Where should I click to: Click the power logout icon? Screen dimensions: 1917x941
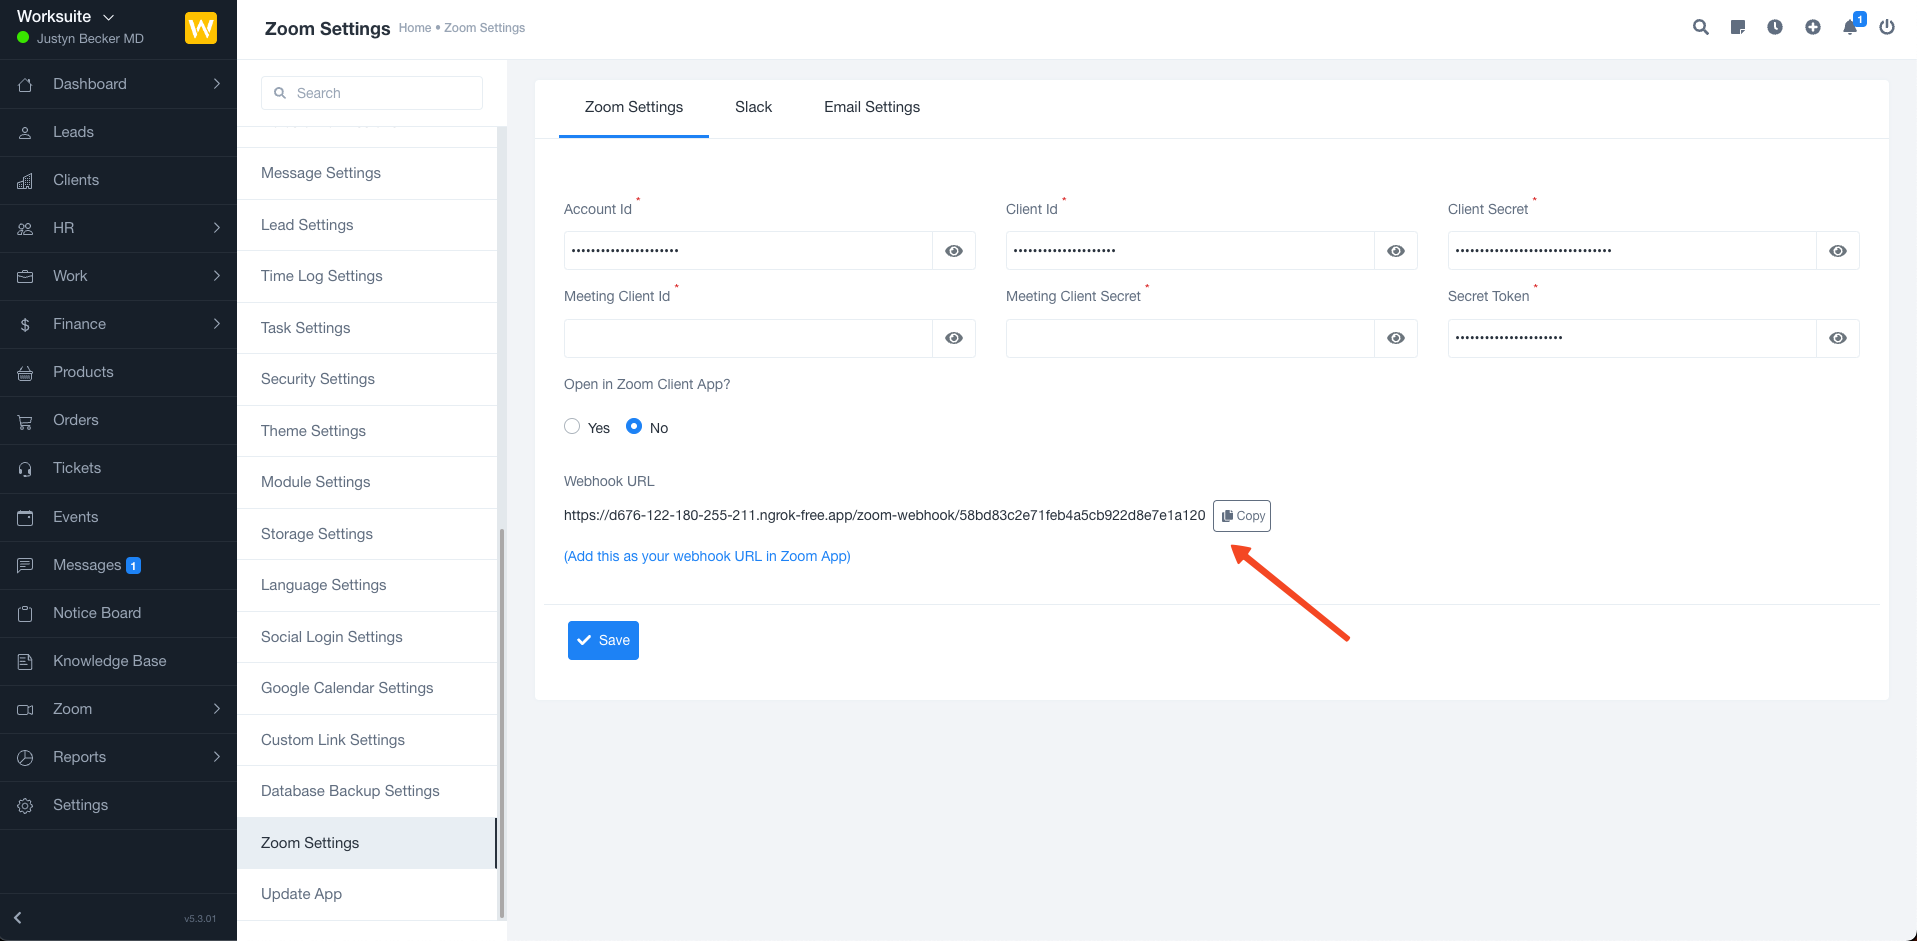coord(1887,27)
